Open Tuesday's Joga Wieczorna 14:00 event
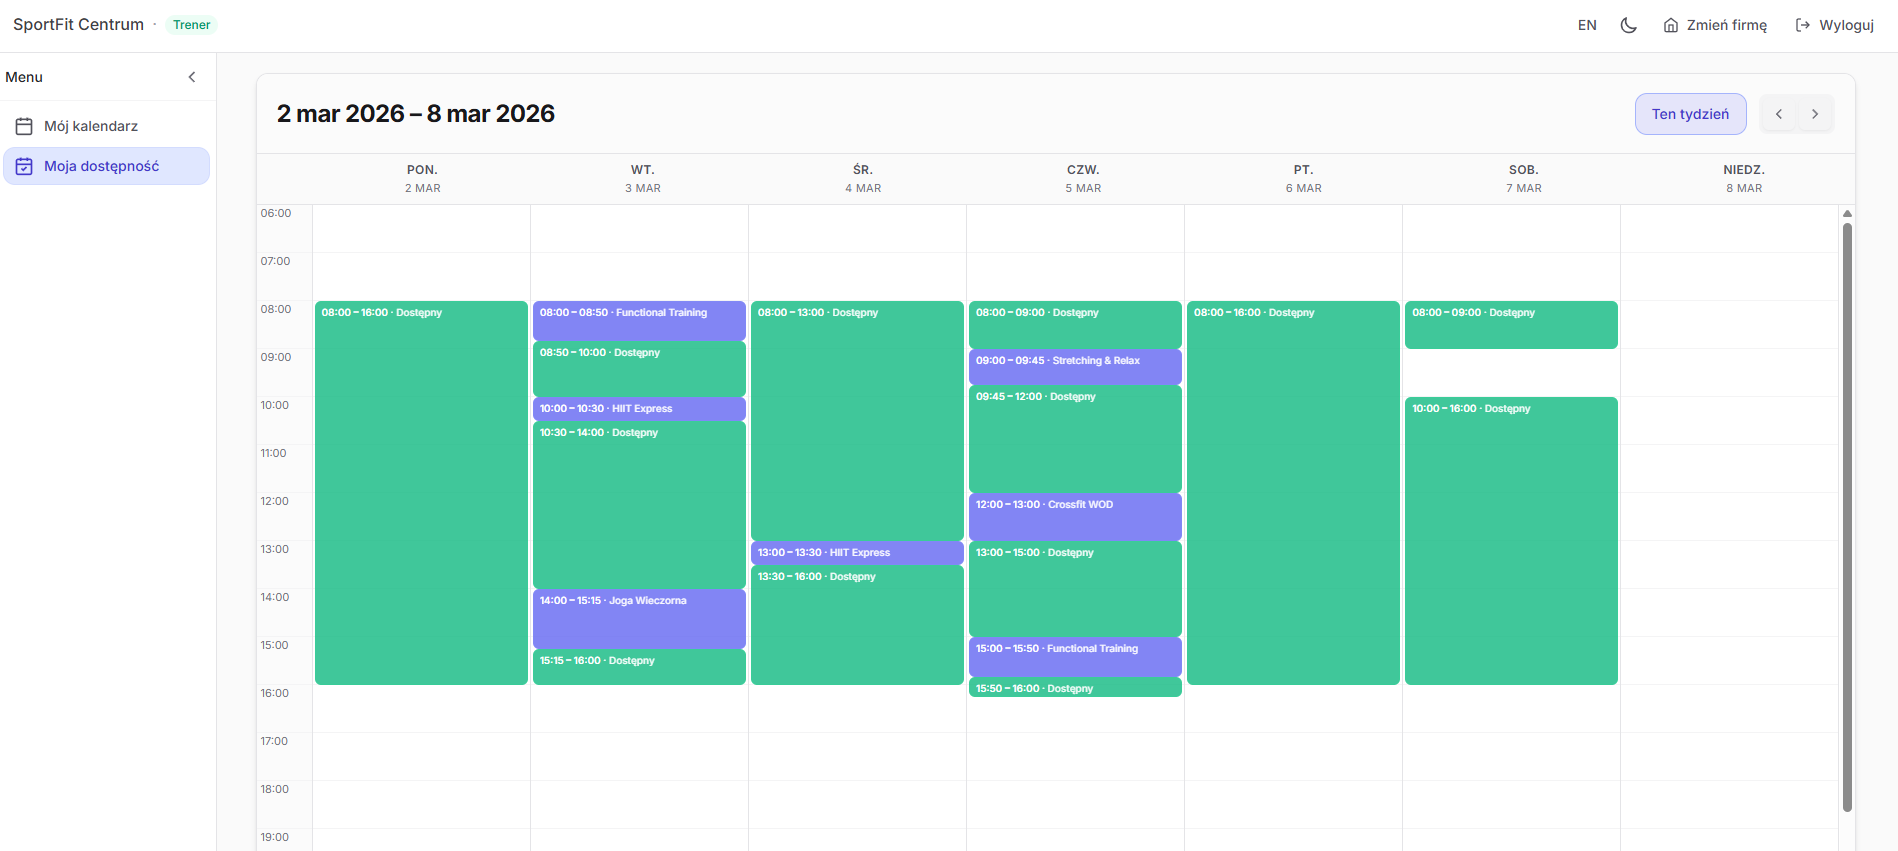1898x851 pixels. (x=639, y=618)
